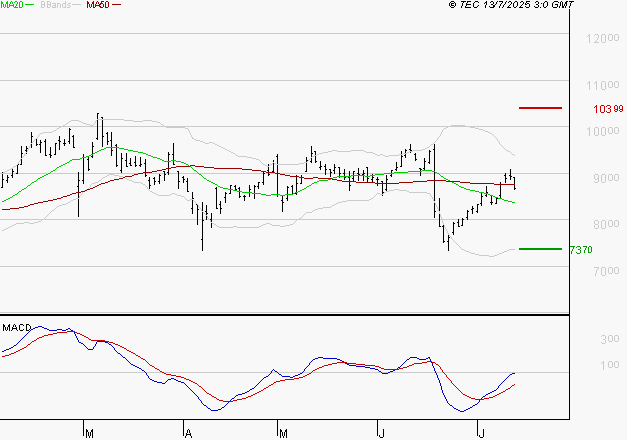627x440 pixels.
Task: Click the green MA20 legend line swatch
Action: pos(30,6)
